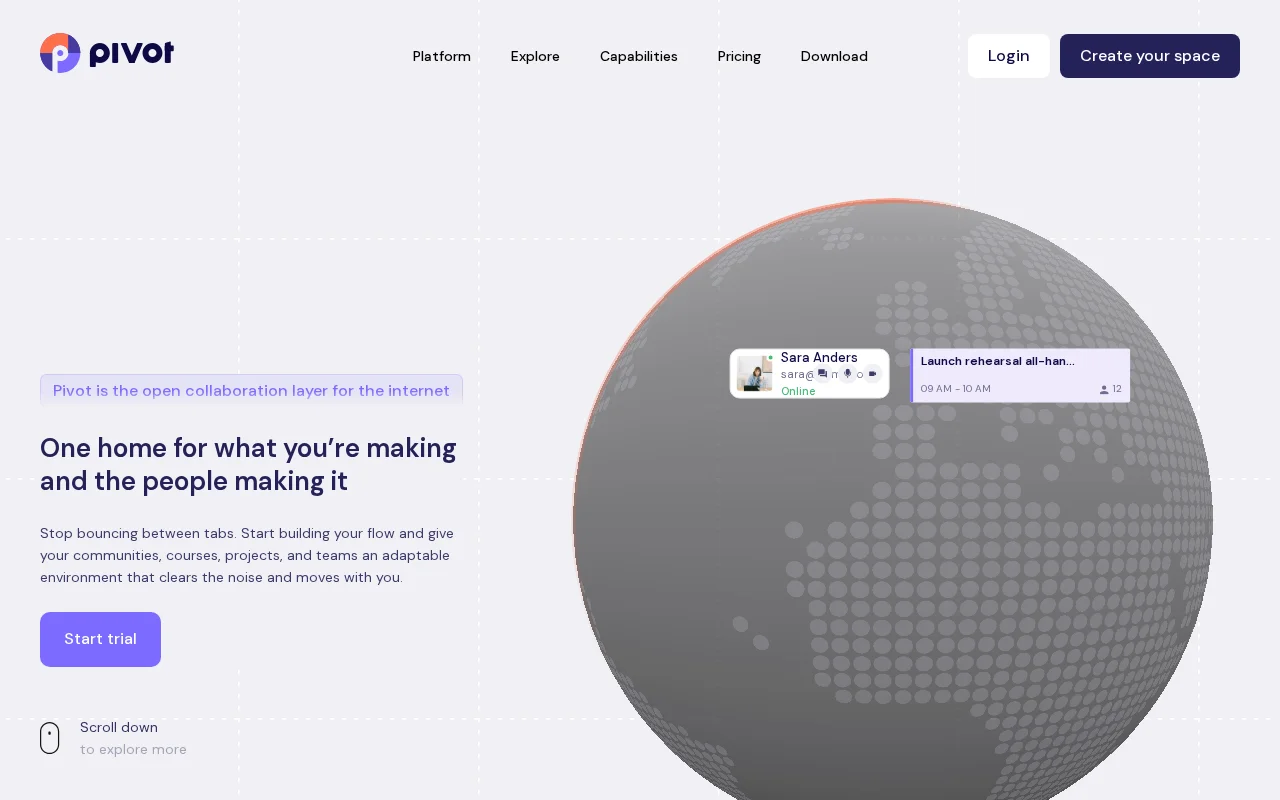1280x800 pixels.
Task: Click the Pivot logo icon
Action: pyautogui.click(x=60, y=53)
